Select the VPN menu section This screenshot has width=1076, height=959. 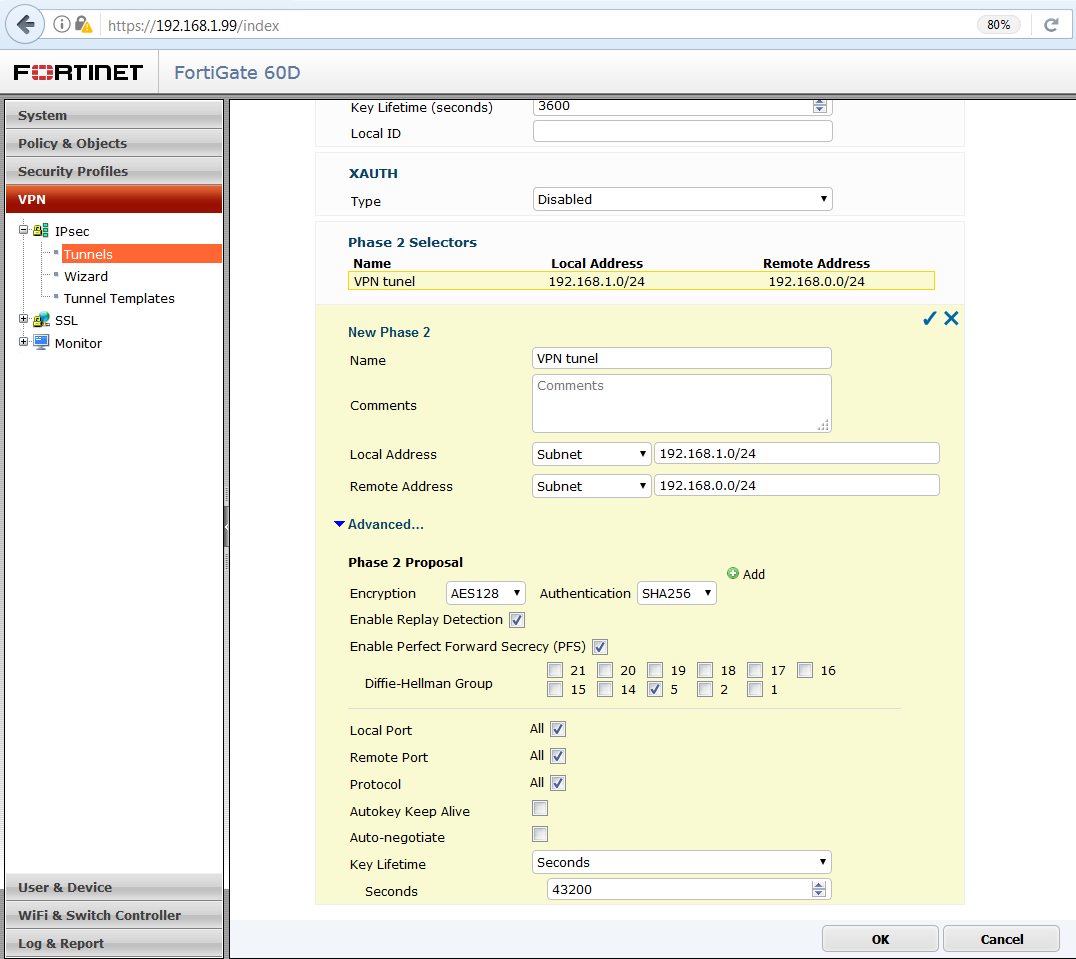pyautogui.click(x=114, y=199)
